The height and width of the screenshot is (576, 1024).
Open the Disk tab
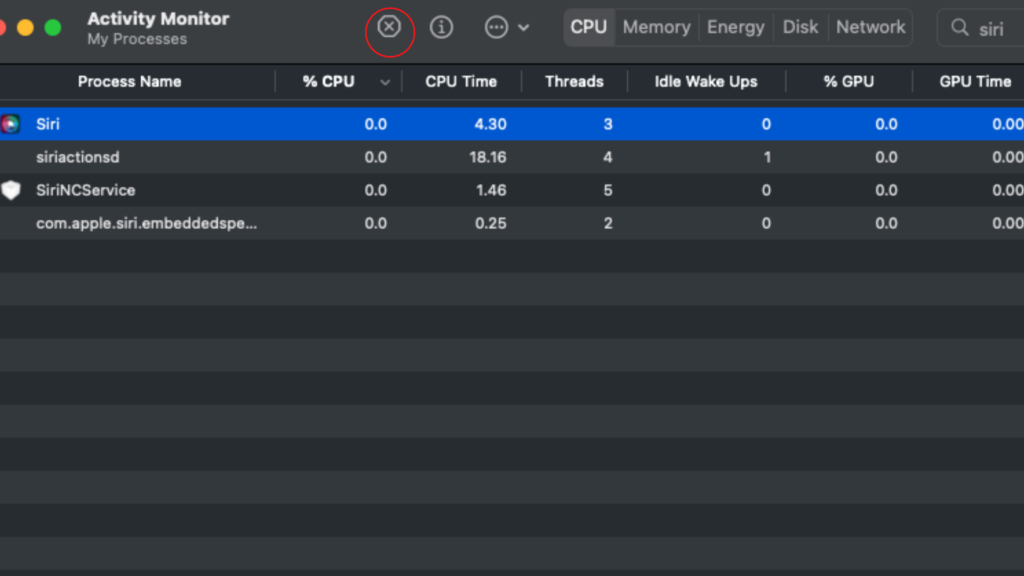click(x=800, y=27)
